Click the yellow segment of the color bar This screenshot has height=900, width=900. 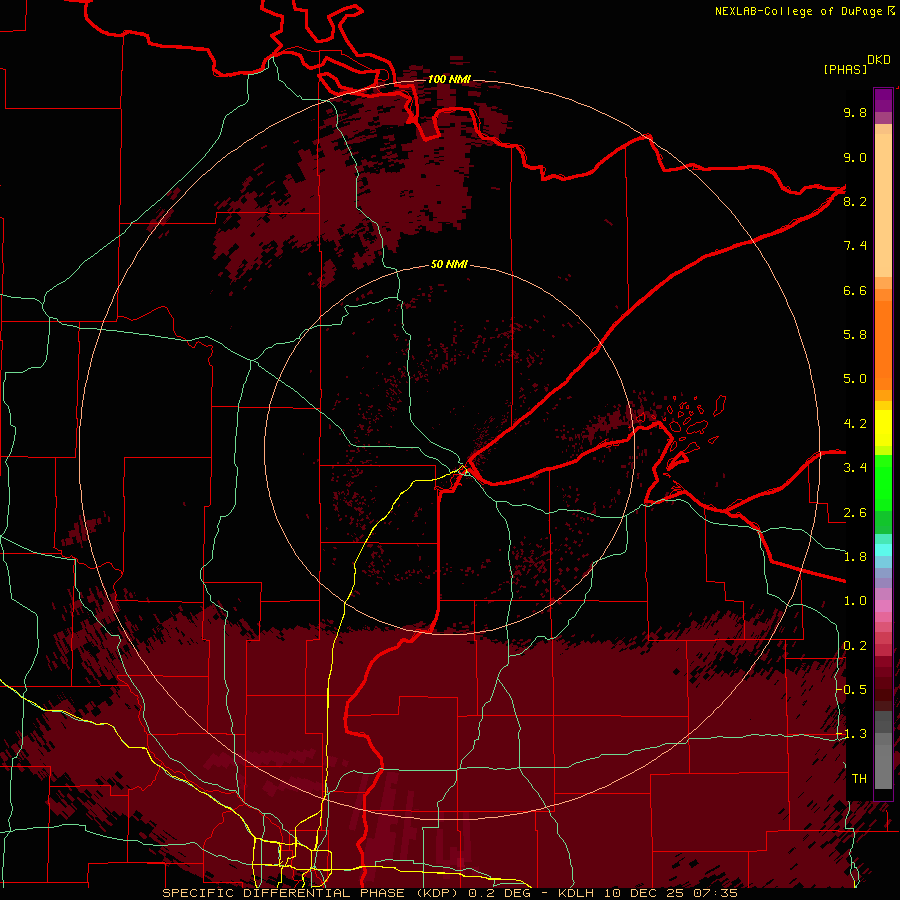[x=883, y=428]
